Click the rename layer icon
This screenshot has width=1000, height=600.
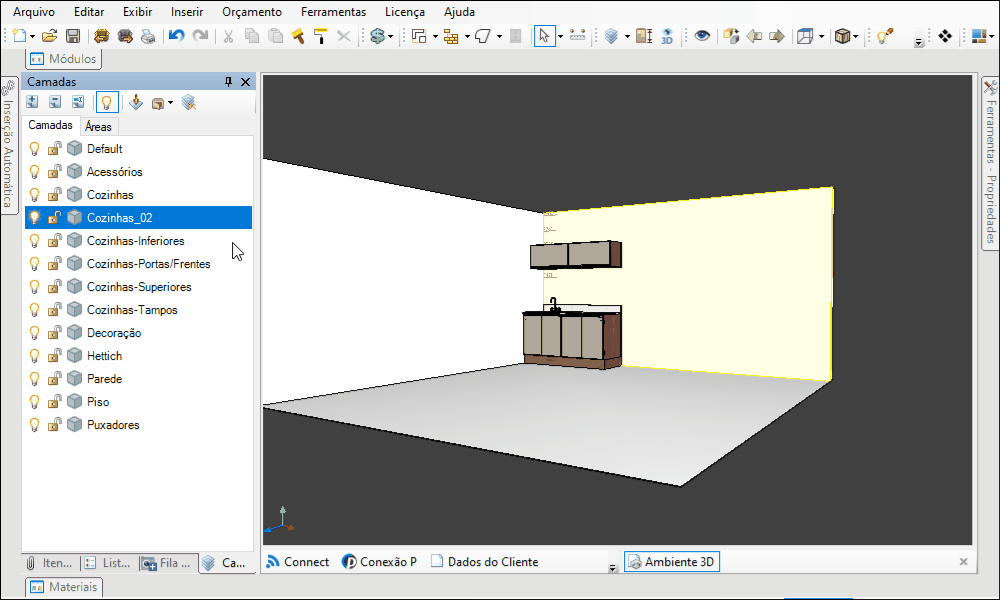78,102
